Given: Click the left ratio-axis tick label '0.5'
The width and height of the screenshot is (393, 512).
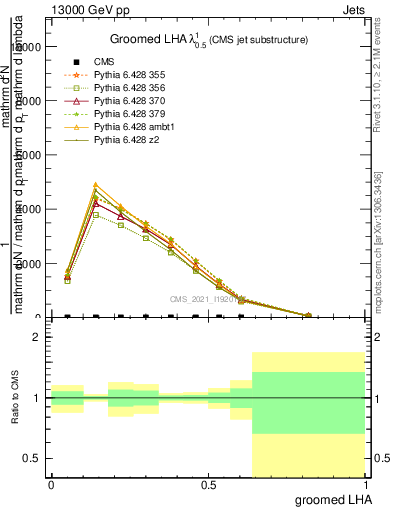Looking at the screenshot, I should 30,458.
